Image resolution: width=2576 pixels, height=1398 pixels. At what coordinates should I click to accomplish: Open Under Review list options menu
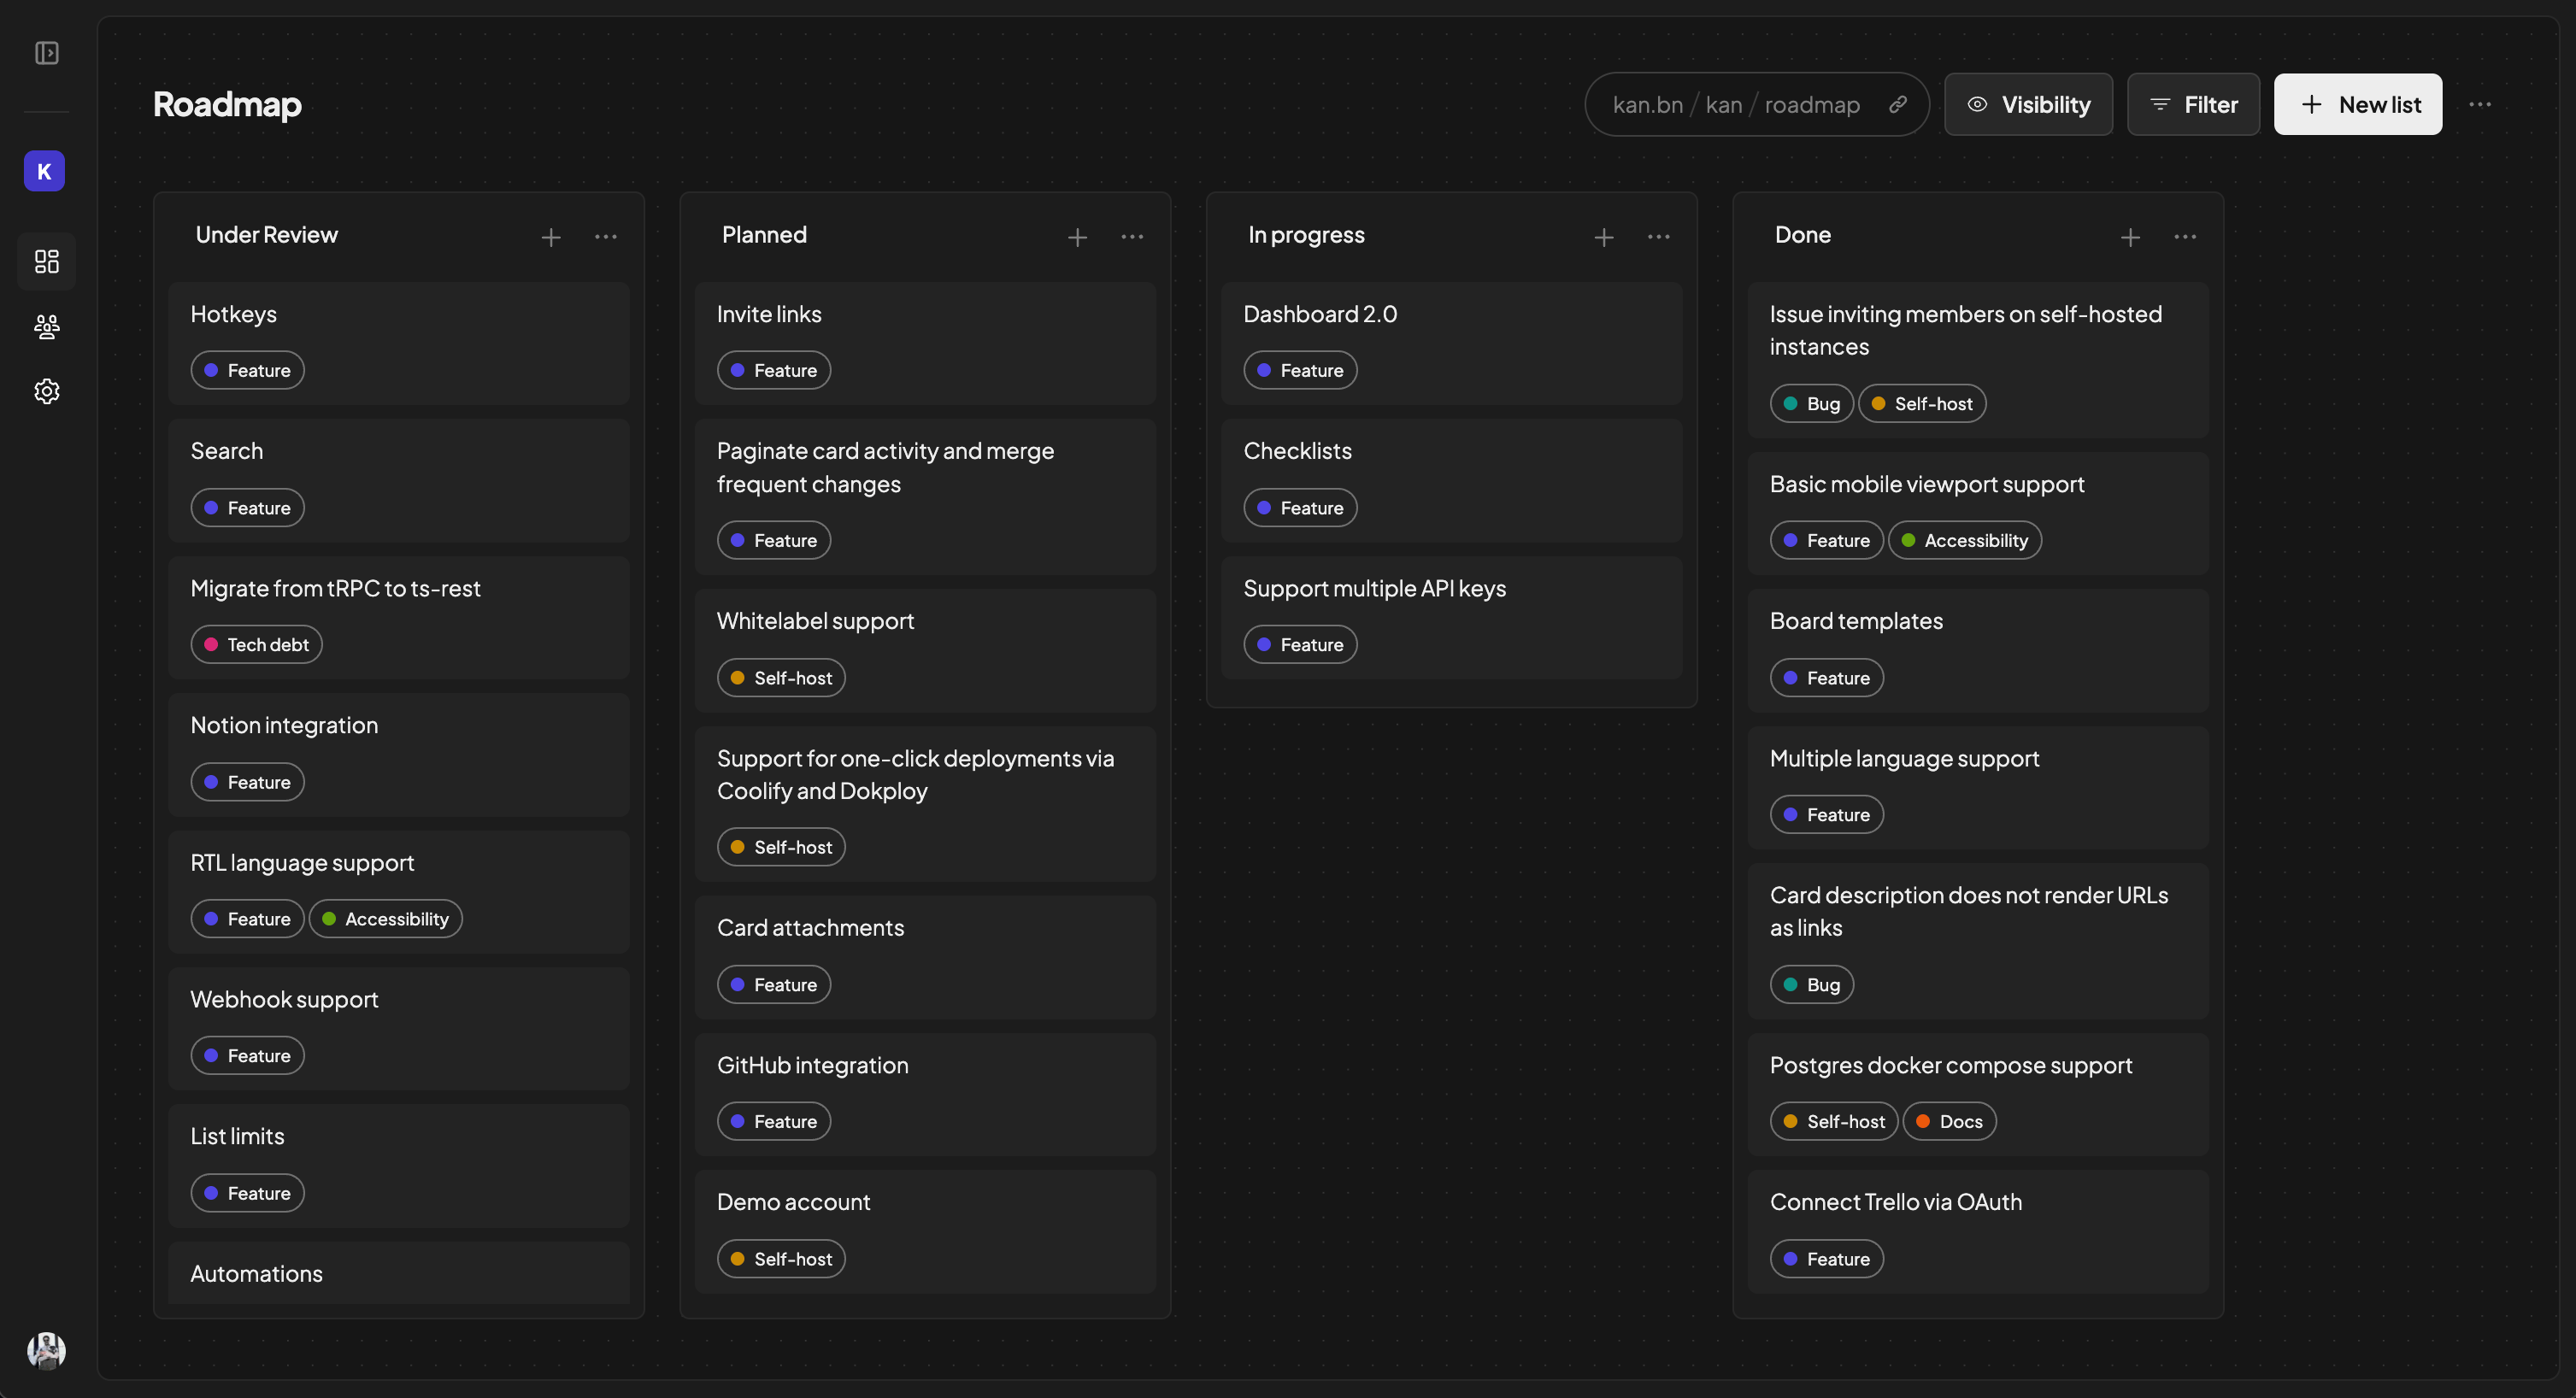pos(606,237)
